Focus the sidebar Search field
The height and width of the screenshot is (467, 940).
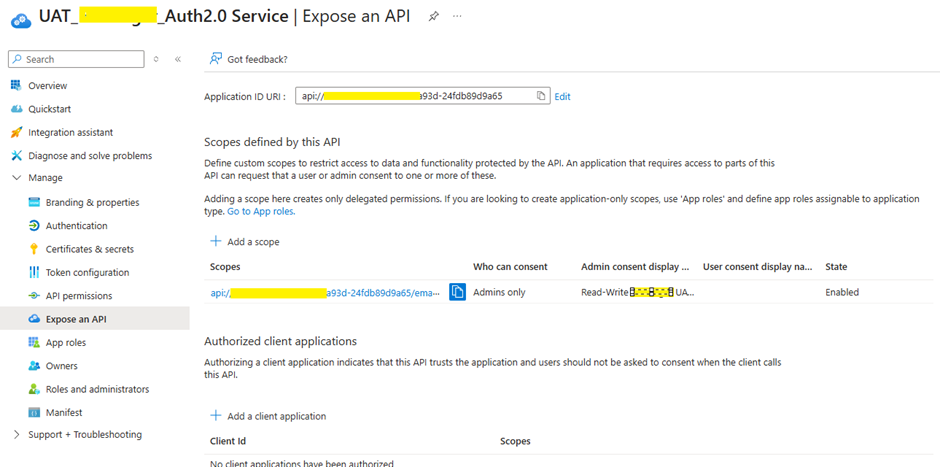coord(76,59)
